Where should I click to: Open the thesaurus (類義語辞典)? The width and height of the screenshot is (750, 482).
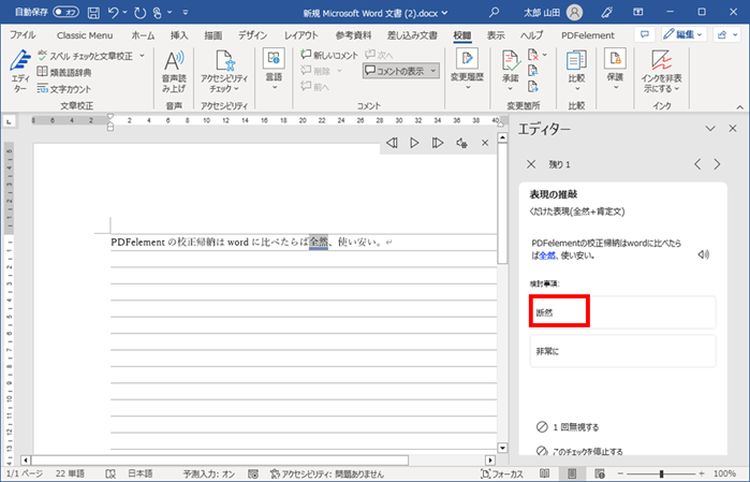[x=64, y=72]
